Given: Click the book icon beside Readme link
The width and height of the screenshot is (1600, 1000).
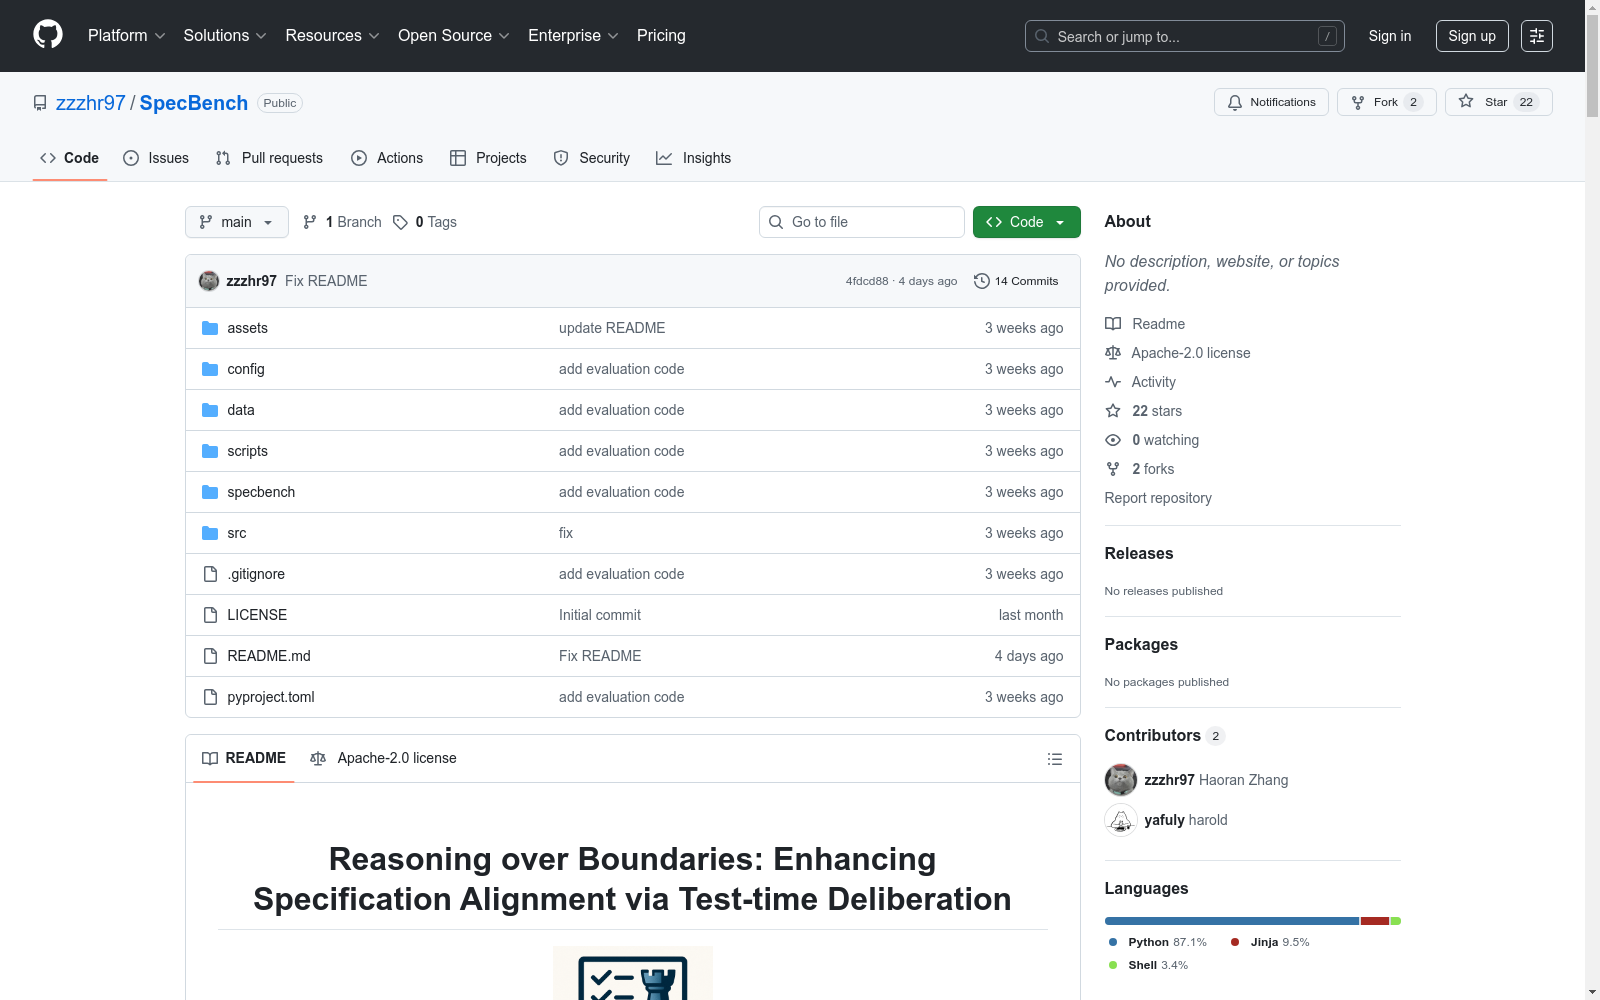Looking at the screenshot, I should tap(1113, 324).
